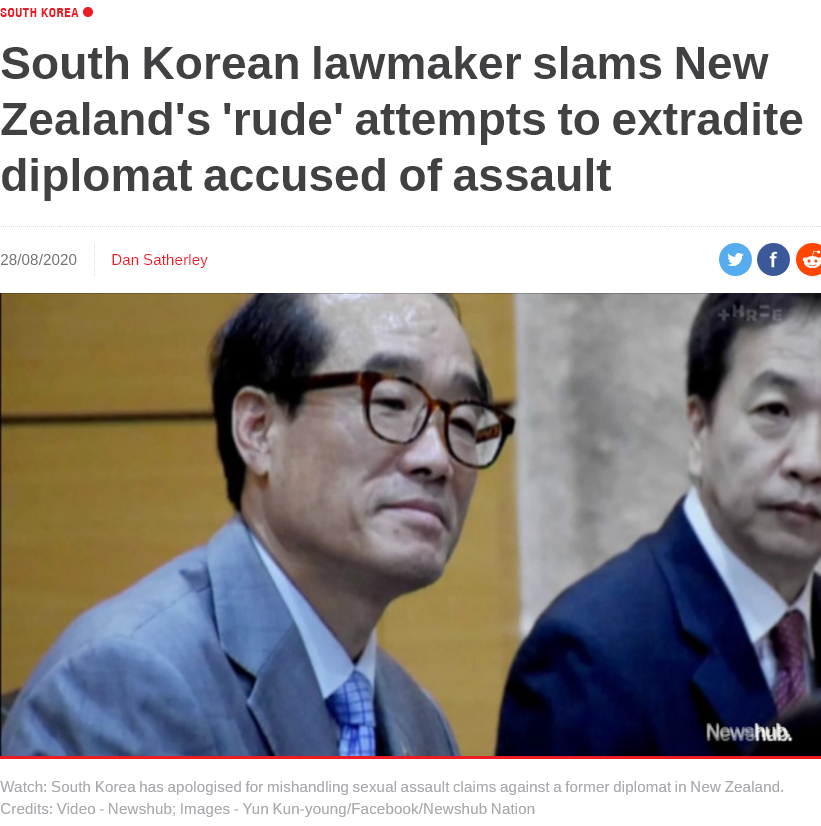Share the article on Reddit
The image size is (821, 826).
(x=809, y=260)
